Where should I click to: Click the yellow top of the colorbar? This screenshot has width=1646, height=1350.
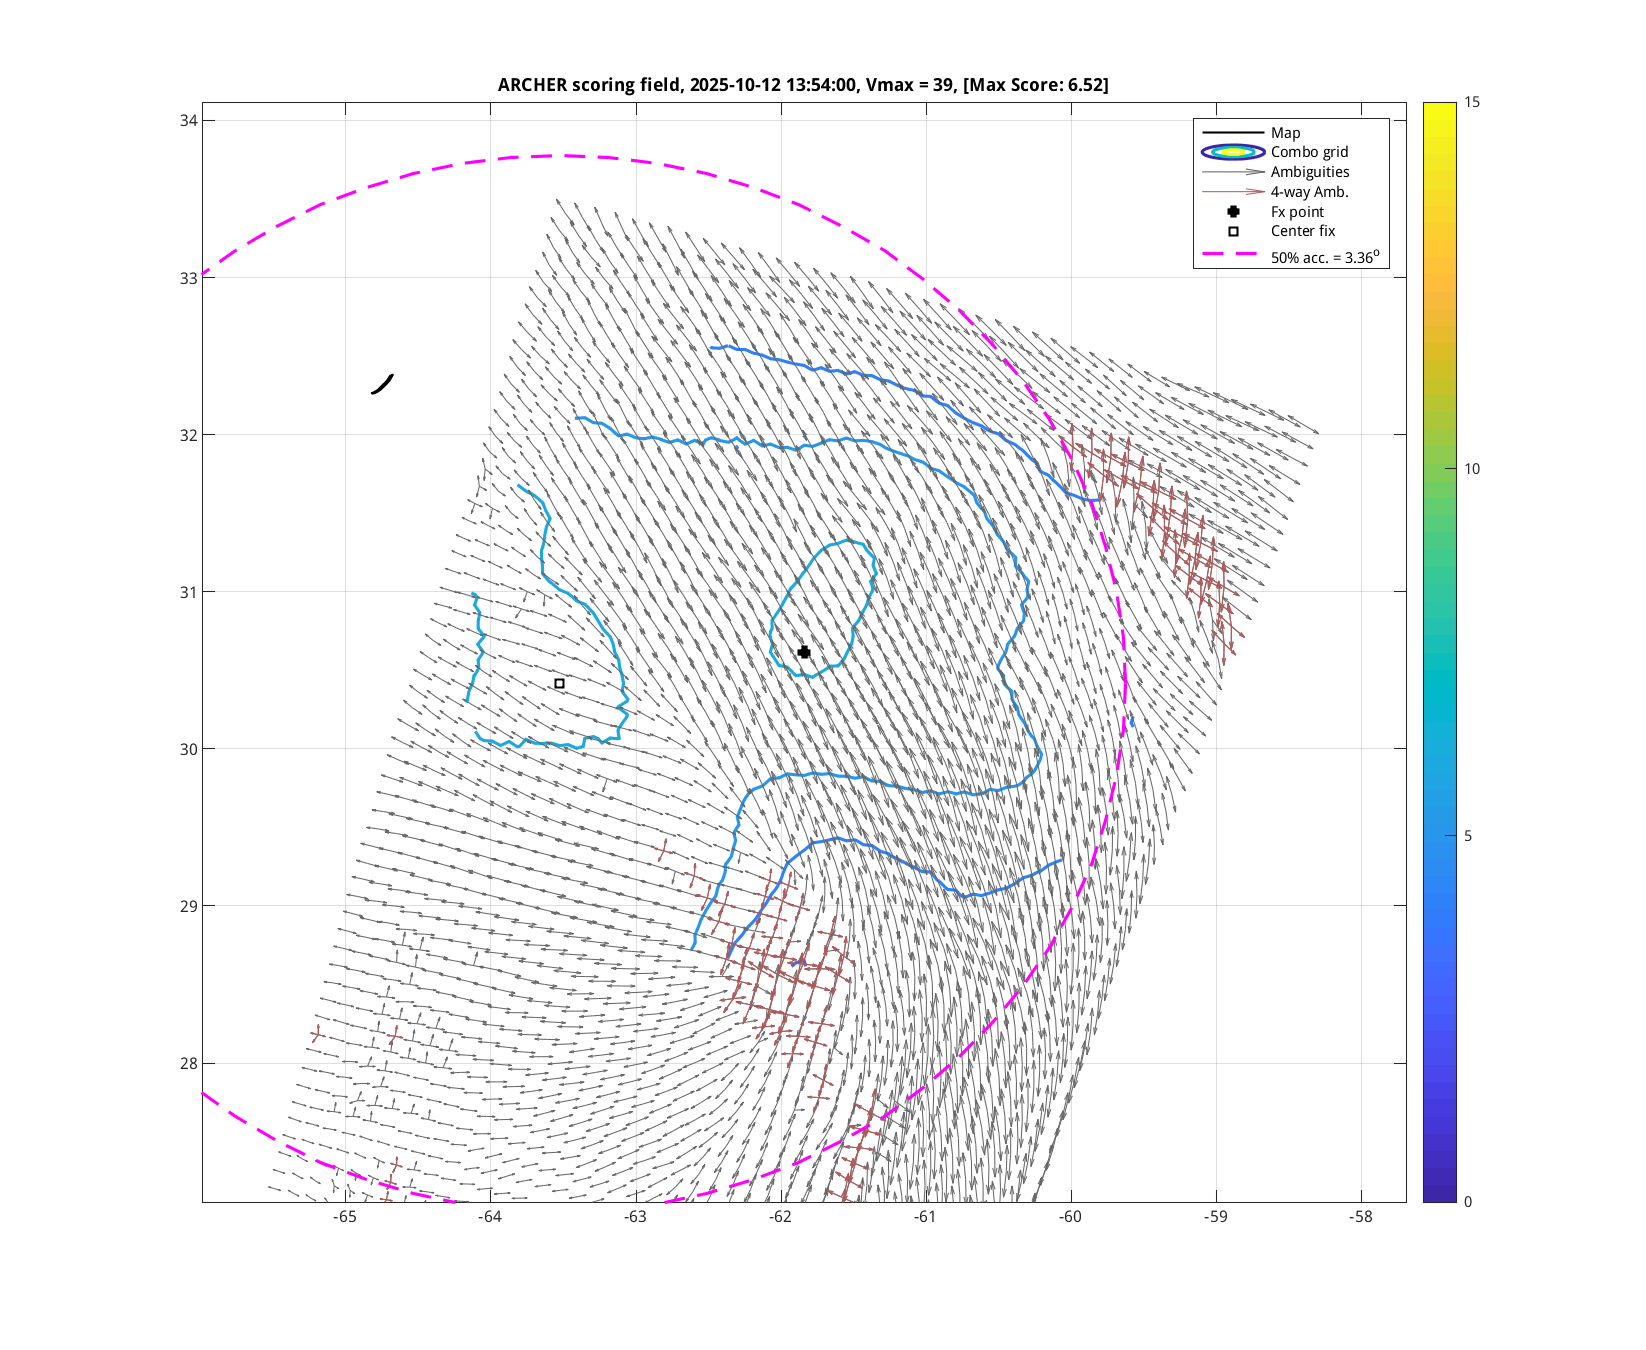pos(1439,108)
